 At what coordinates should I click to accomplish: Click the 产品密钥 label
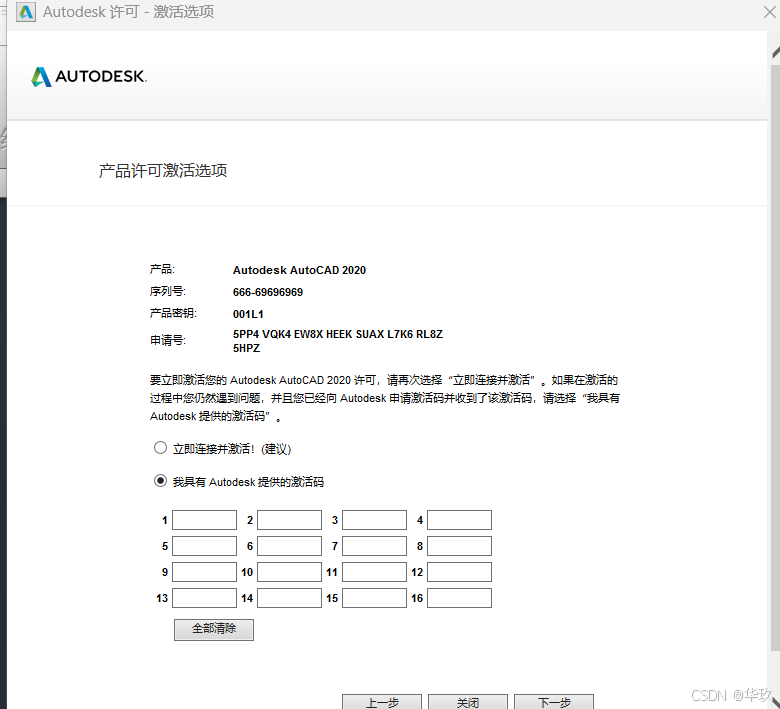click(x=173, y=313)
